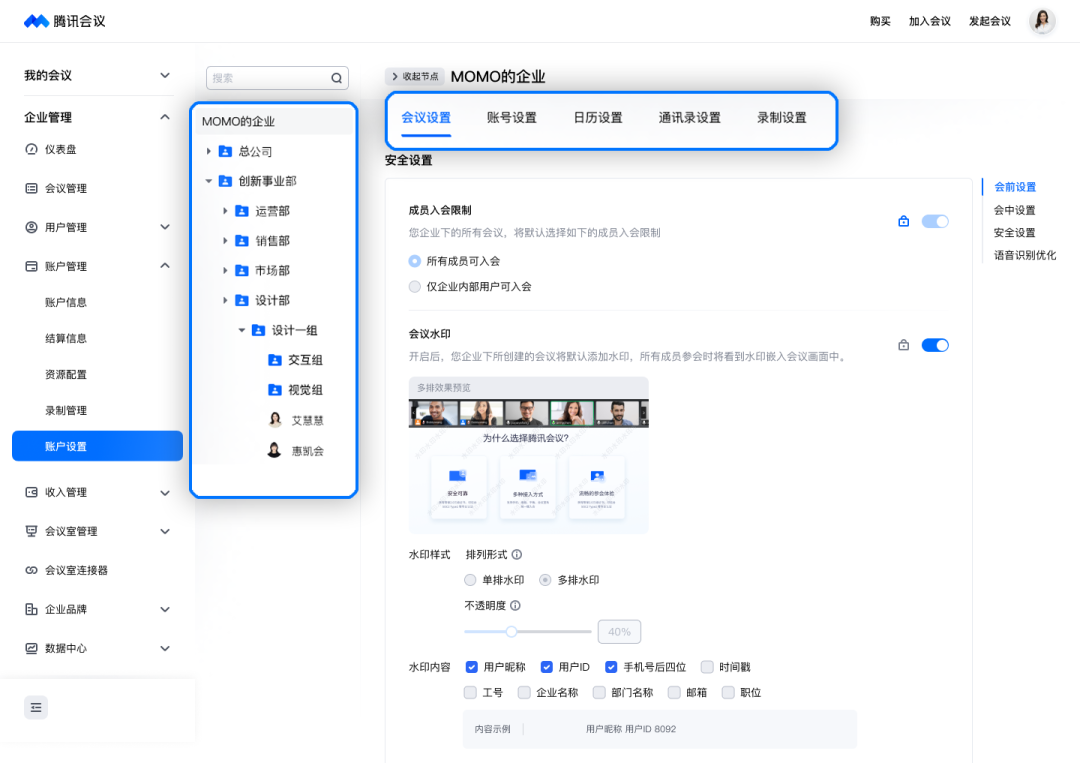Click the 会议室管理 screen icon
The height and width of the screenshot is (763, 1080).
[x=32, y=531]
